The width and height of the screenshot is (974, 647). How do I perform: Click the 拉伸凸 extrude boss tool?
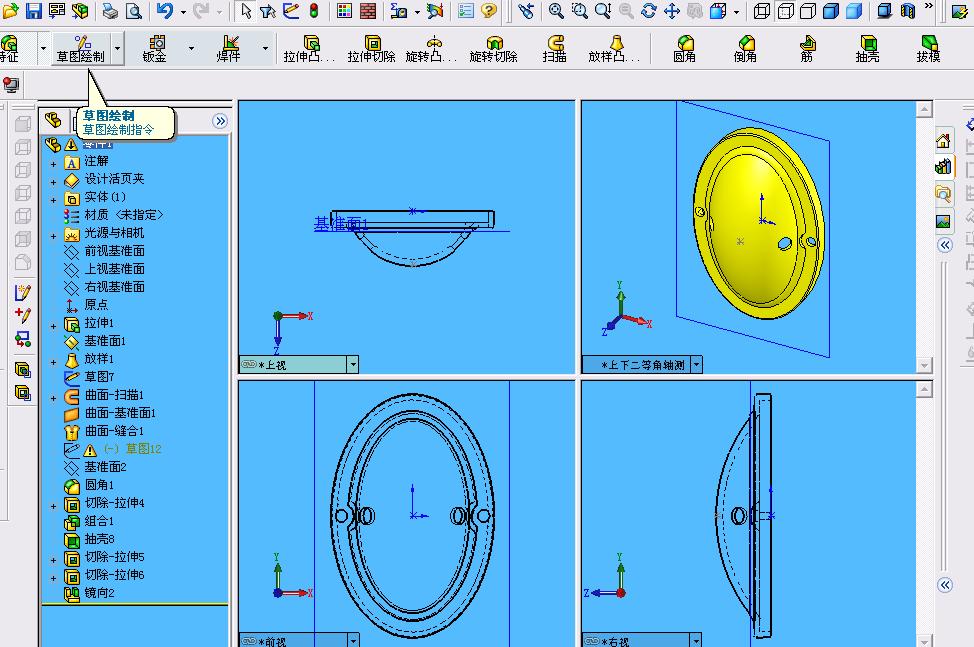point(309,49)
